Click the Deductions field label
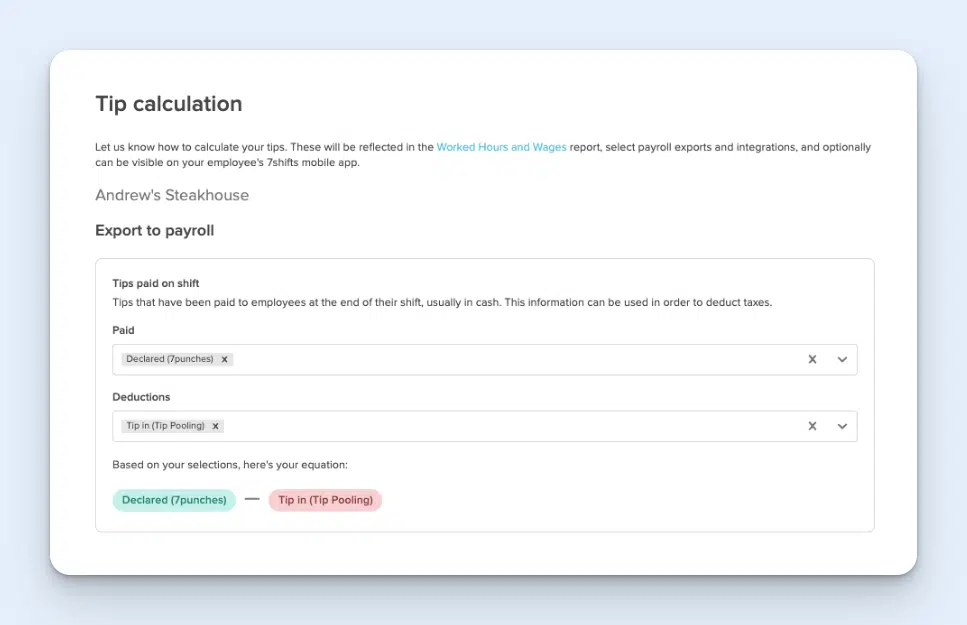967x625 pixels. [141, 397]
